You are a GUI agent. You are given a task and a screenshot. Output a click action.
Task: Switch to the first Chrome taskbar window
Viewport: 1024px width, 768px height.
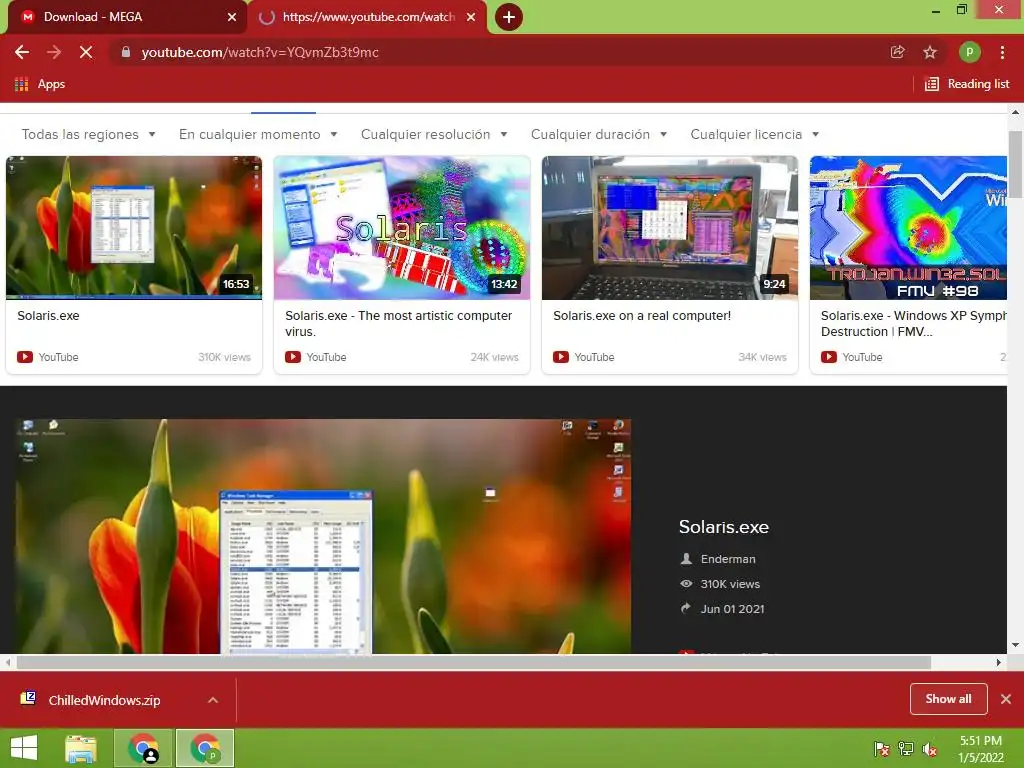click(143, 748)
